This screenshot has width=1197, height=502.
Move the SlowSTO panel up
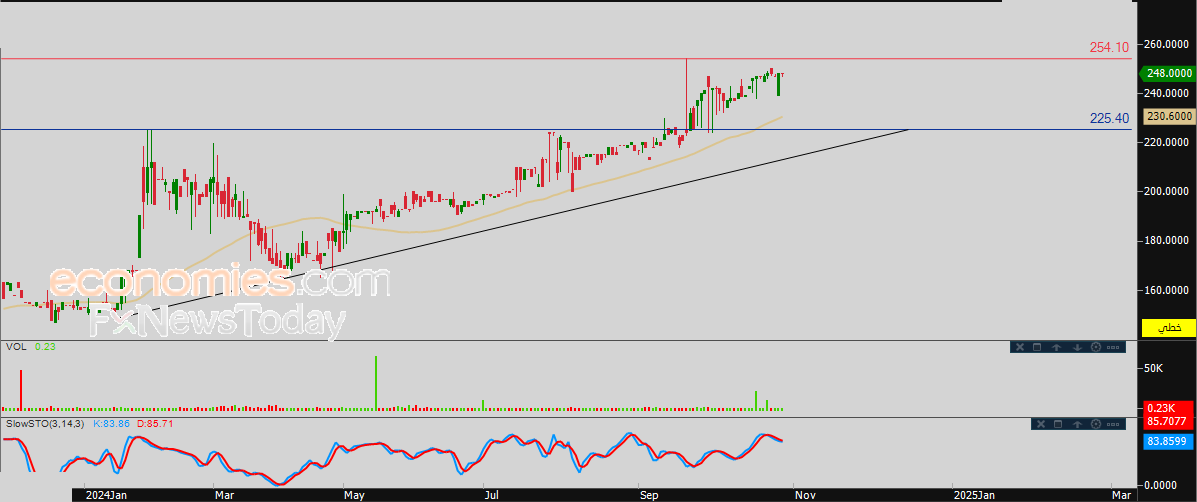1077,424
